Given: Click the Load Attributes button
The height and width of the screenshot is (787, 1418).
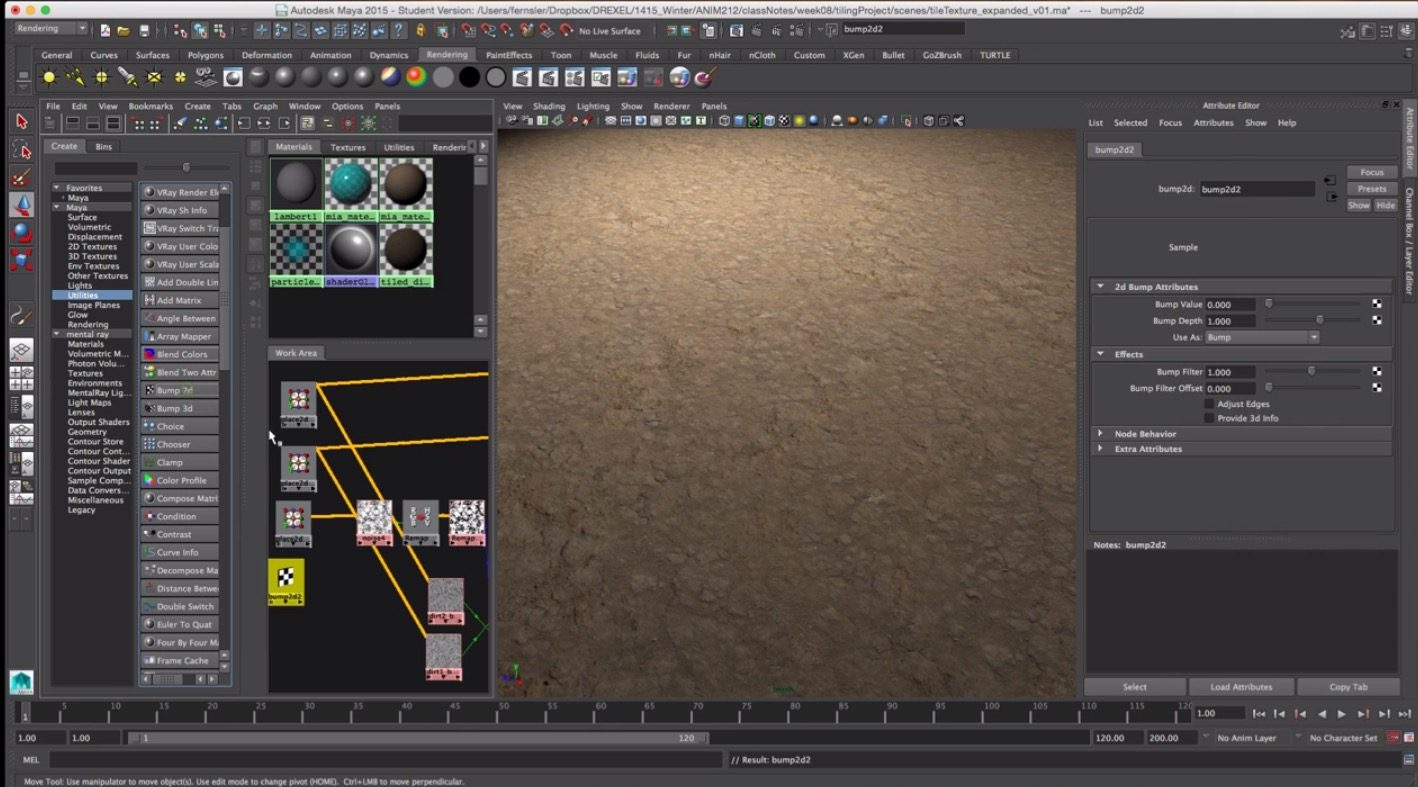Looking at the screenshot, I should [1241, 687].
